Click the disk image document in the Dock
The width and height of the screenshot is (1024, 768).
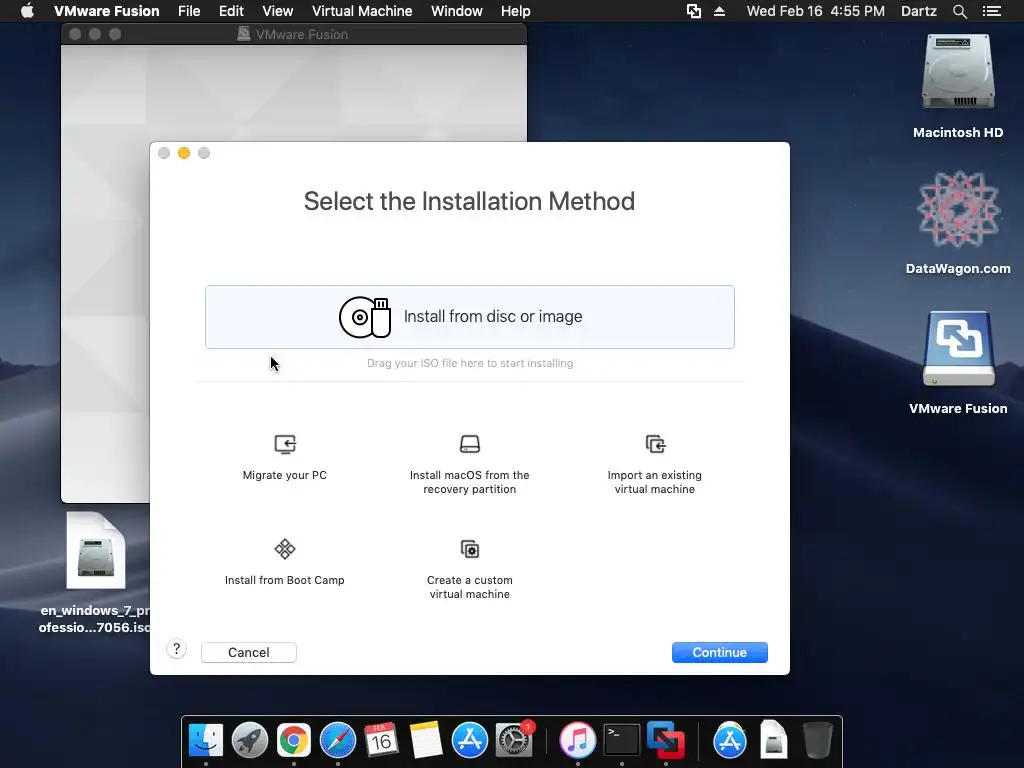click(773, 740)
